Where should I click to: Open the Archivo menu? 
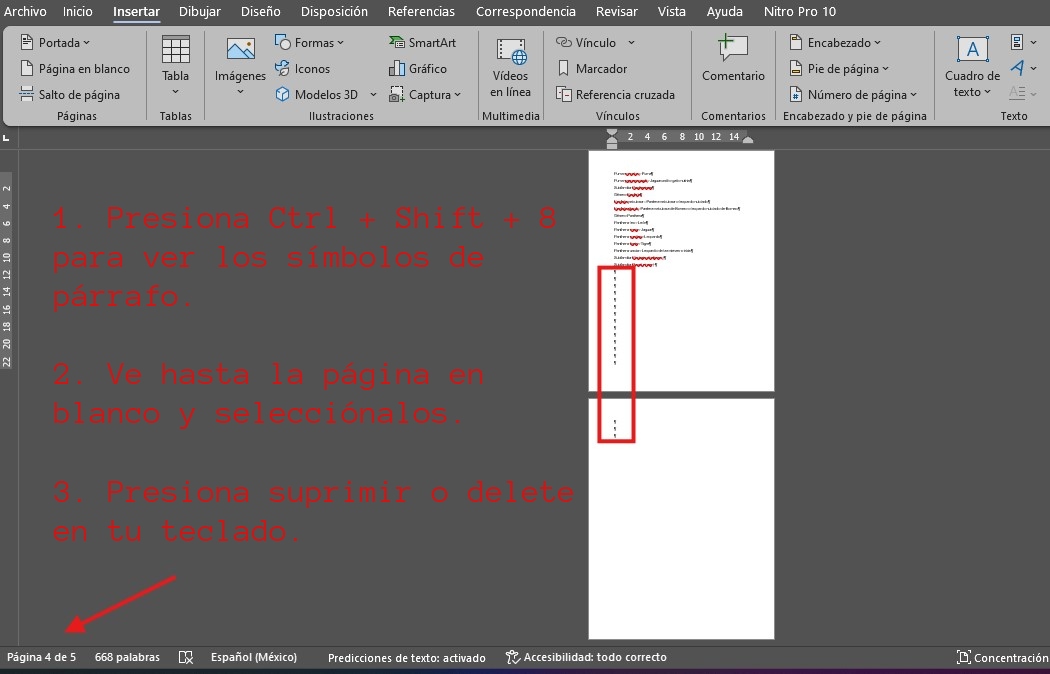coord(25,11)
